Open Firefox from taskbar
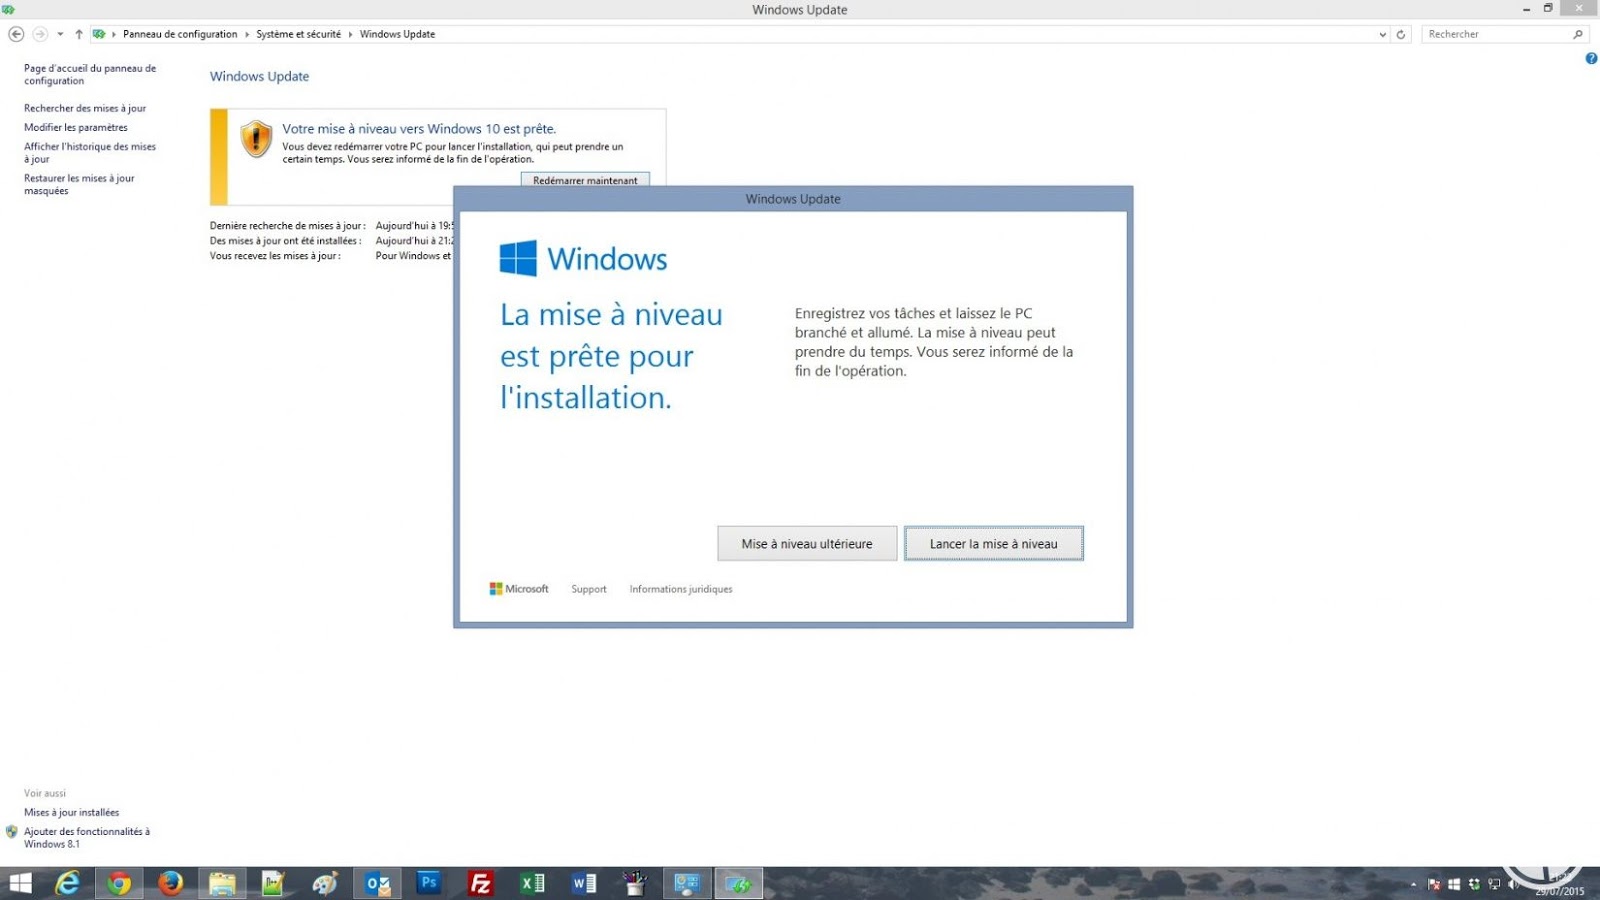The width and height of the screenshot is (1600, 900). tap(171, 883)
